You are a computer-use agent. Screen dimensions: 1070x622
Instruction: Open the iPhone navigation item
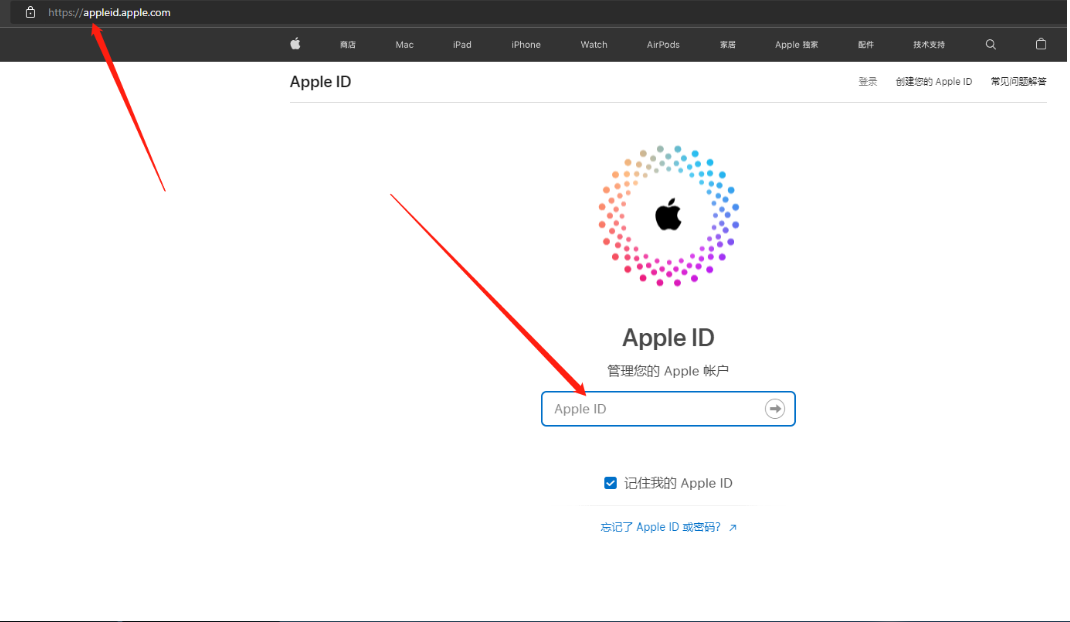click(x=526, y=45)
